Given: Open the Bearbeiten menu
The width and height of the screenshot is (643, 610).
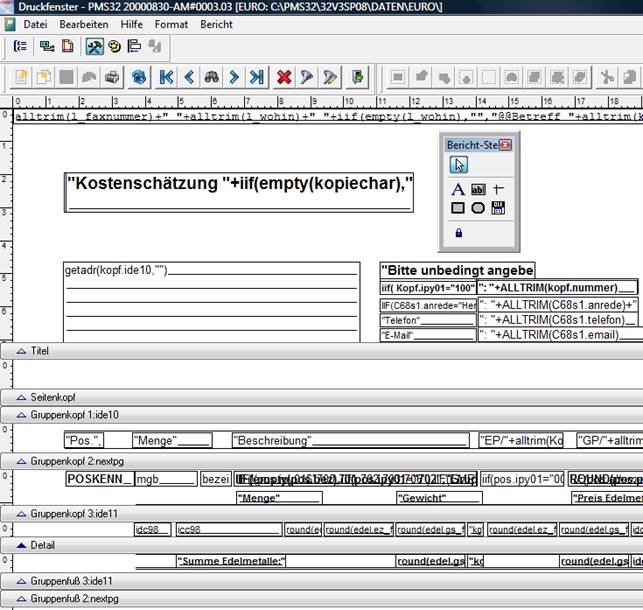Looking at the screenshot, I should [84, 23].
